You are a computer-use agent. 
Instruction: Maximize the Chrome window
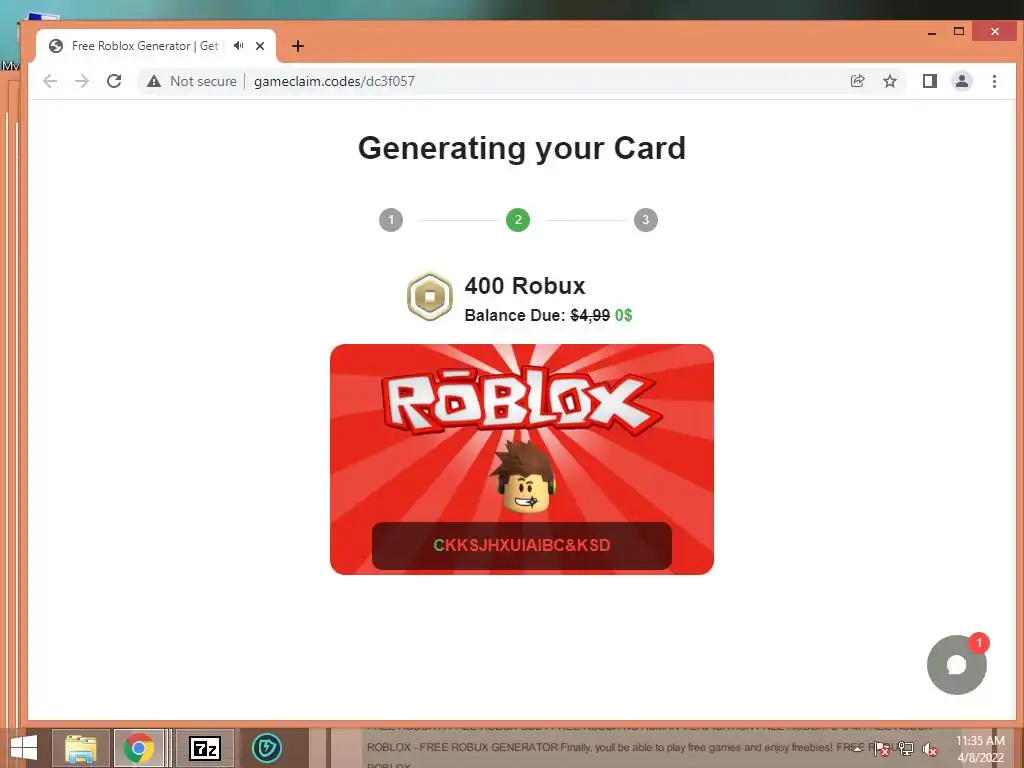pos(959,31)
